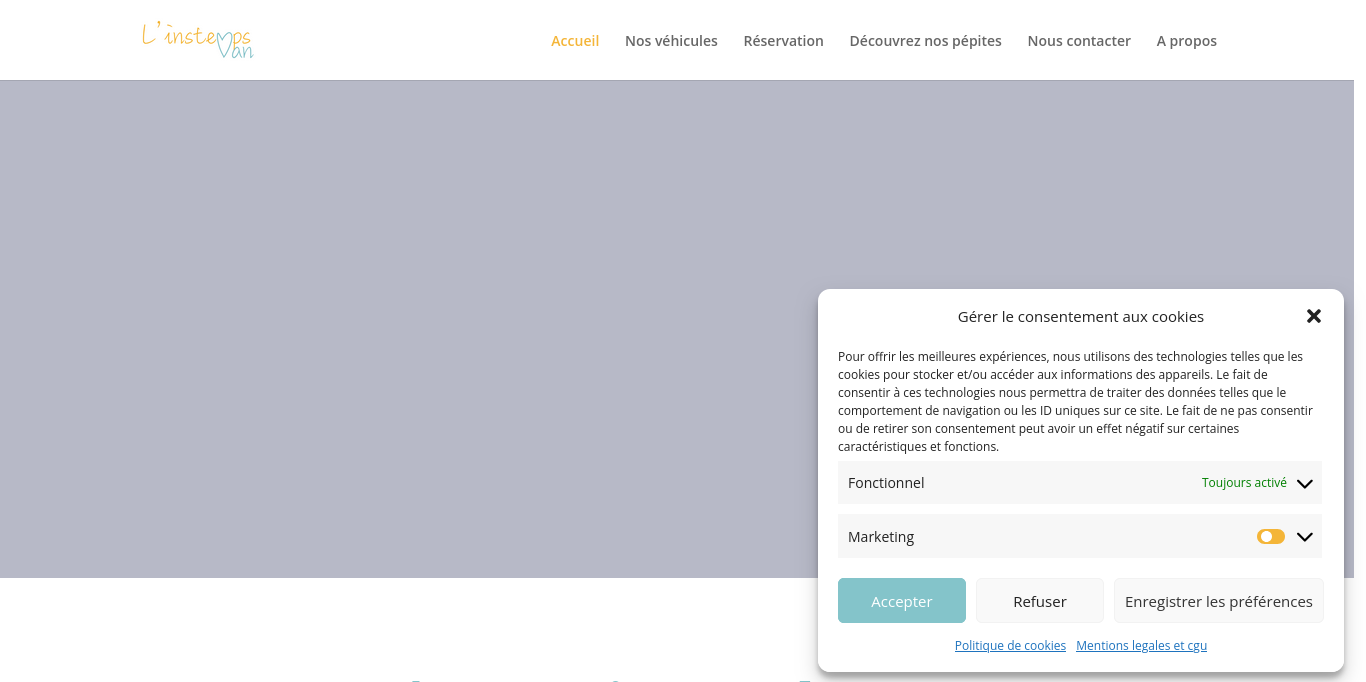This screenshot has height=682, width=1366.
Task: Expand the Marketing section chevron
Action: 1304,537
